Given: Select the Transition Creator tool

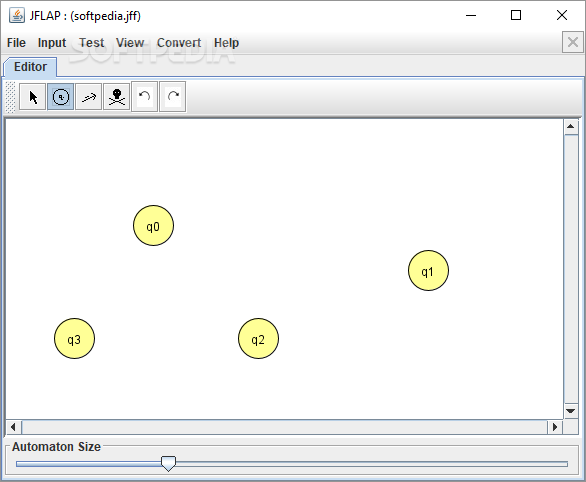Looking at the screenshot, I should (89, 97).
